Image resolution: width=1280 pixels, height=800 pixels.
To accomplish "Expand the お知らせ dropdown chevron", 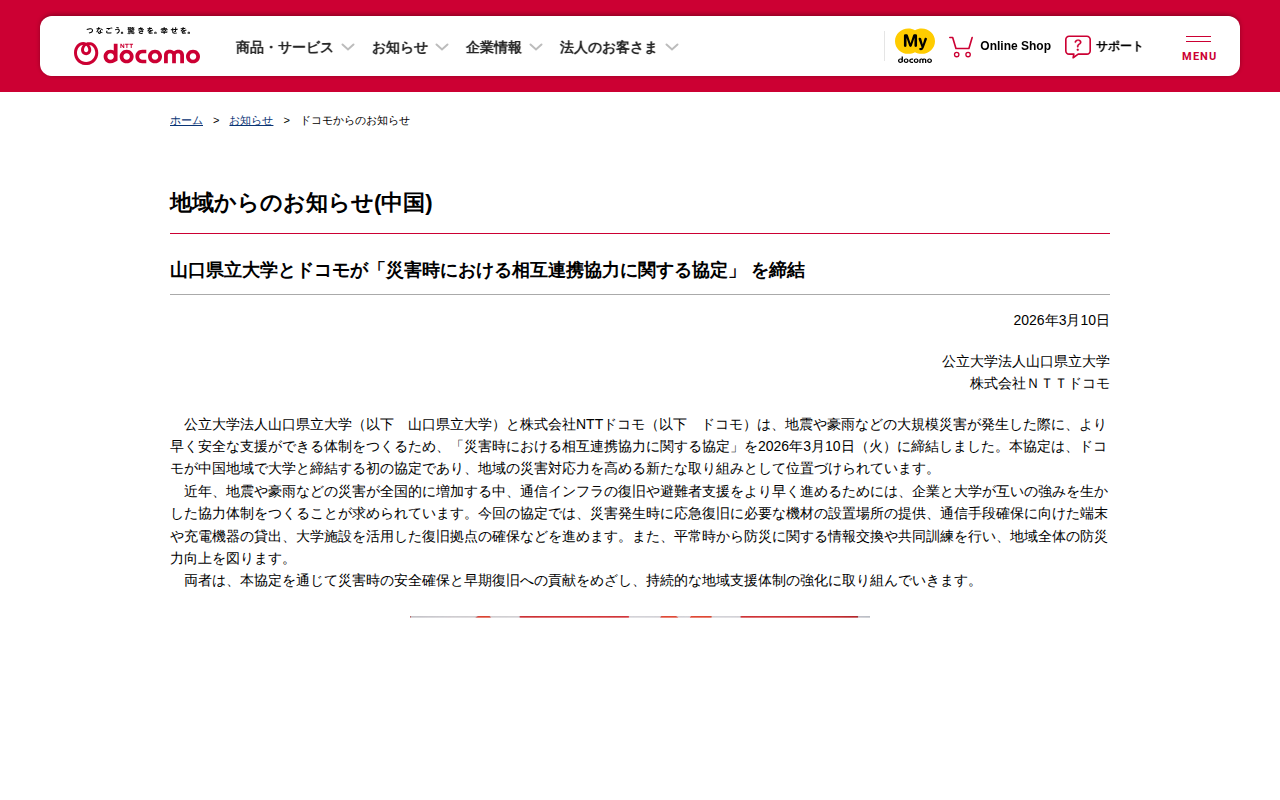I will tap(442, 47).
